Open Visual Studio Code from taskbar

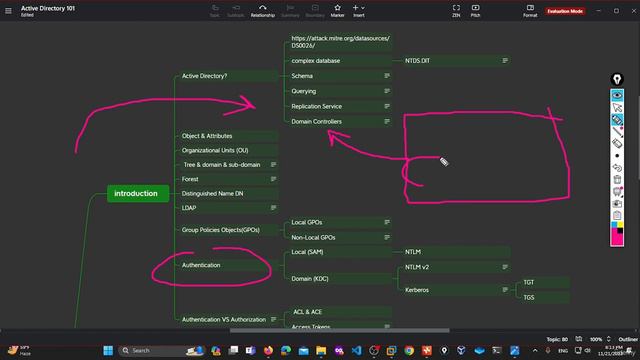click(356, 350)
